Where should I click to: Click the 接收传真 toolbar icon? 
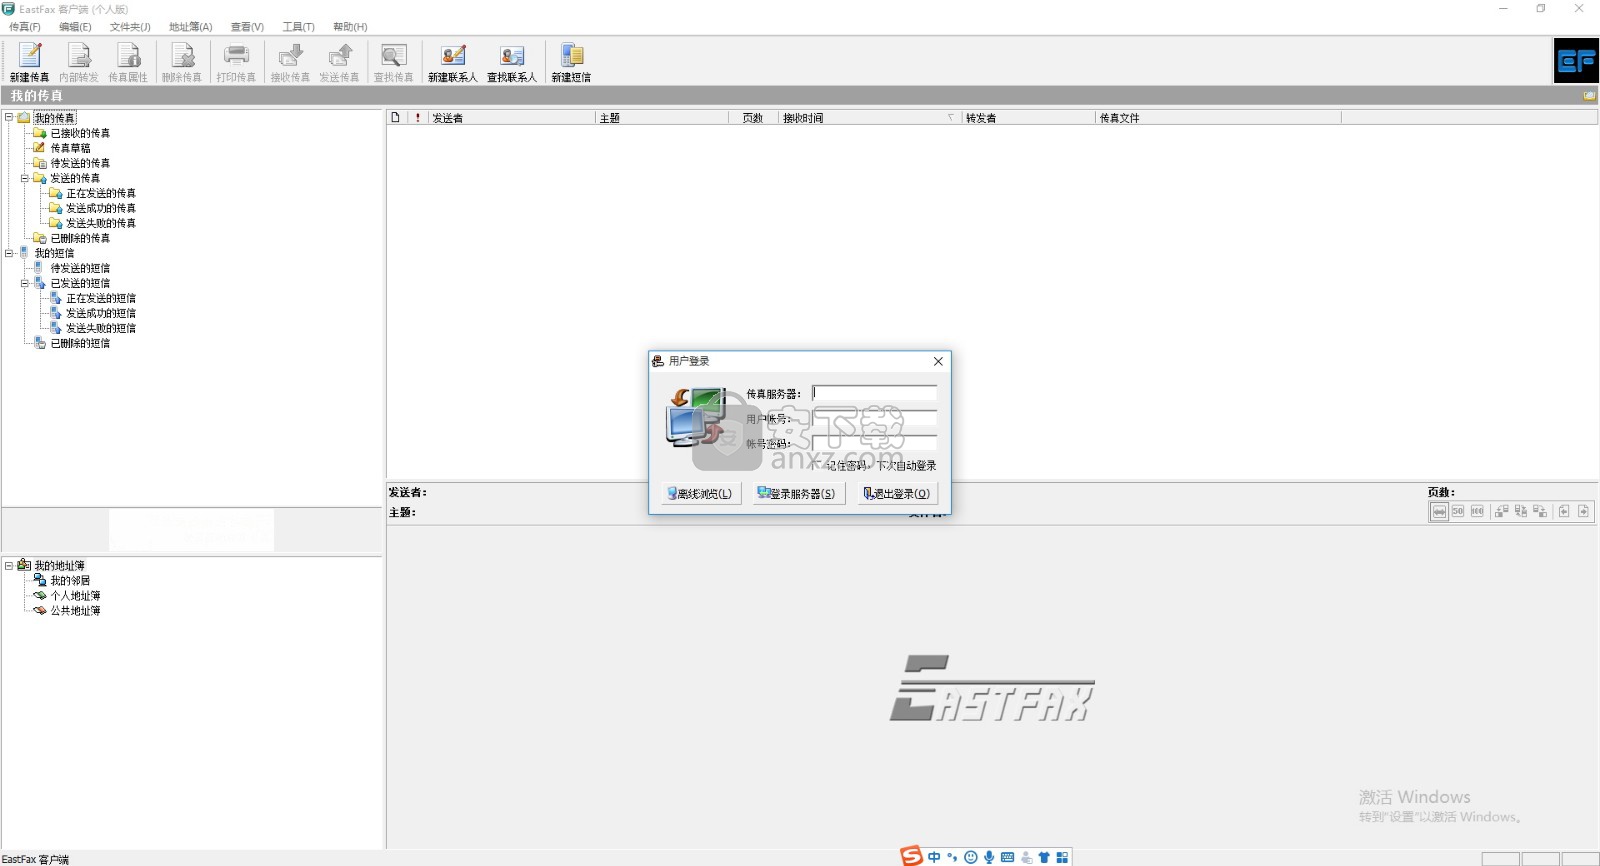tap(290, 62)
